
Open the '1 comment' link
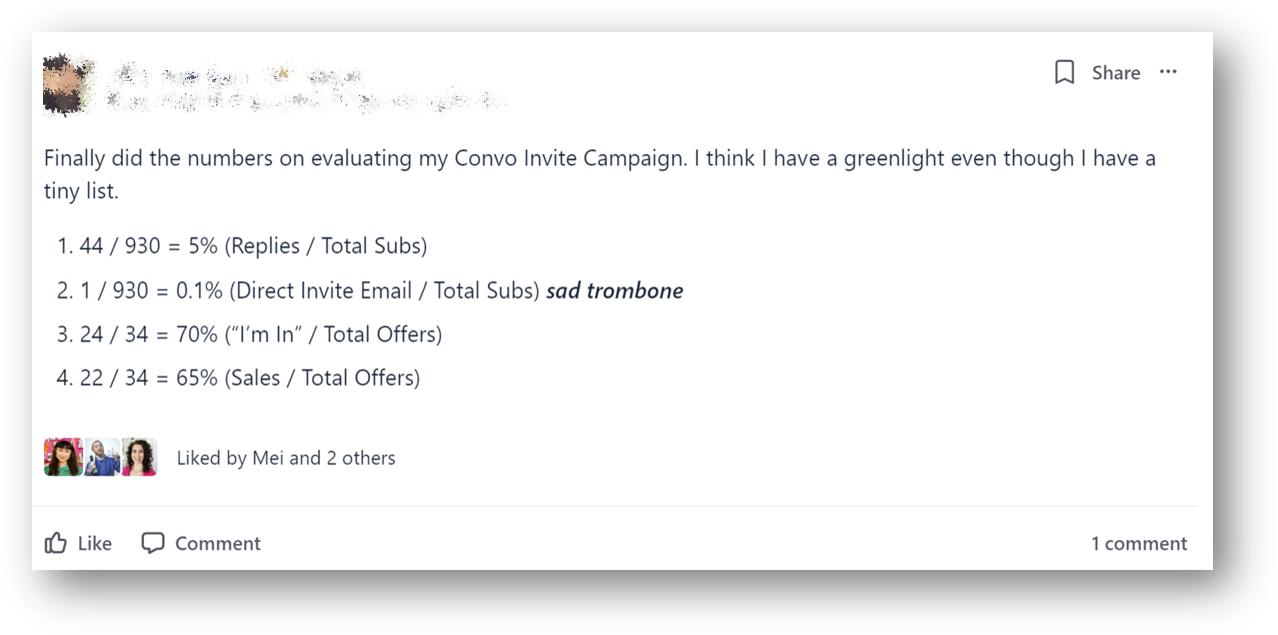1138,543
